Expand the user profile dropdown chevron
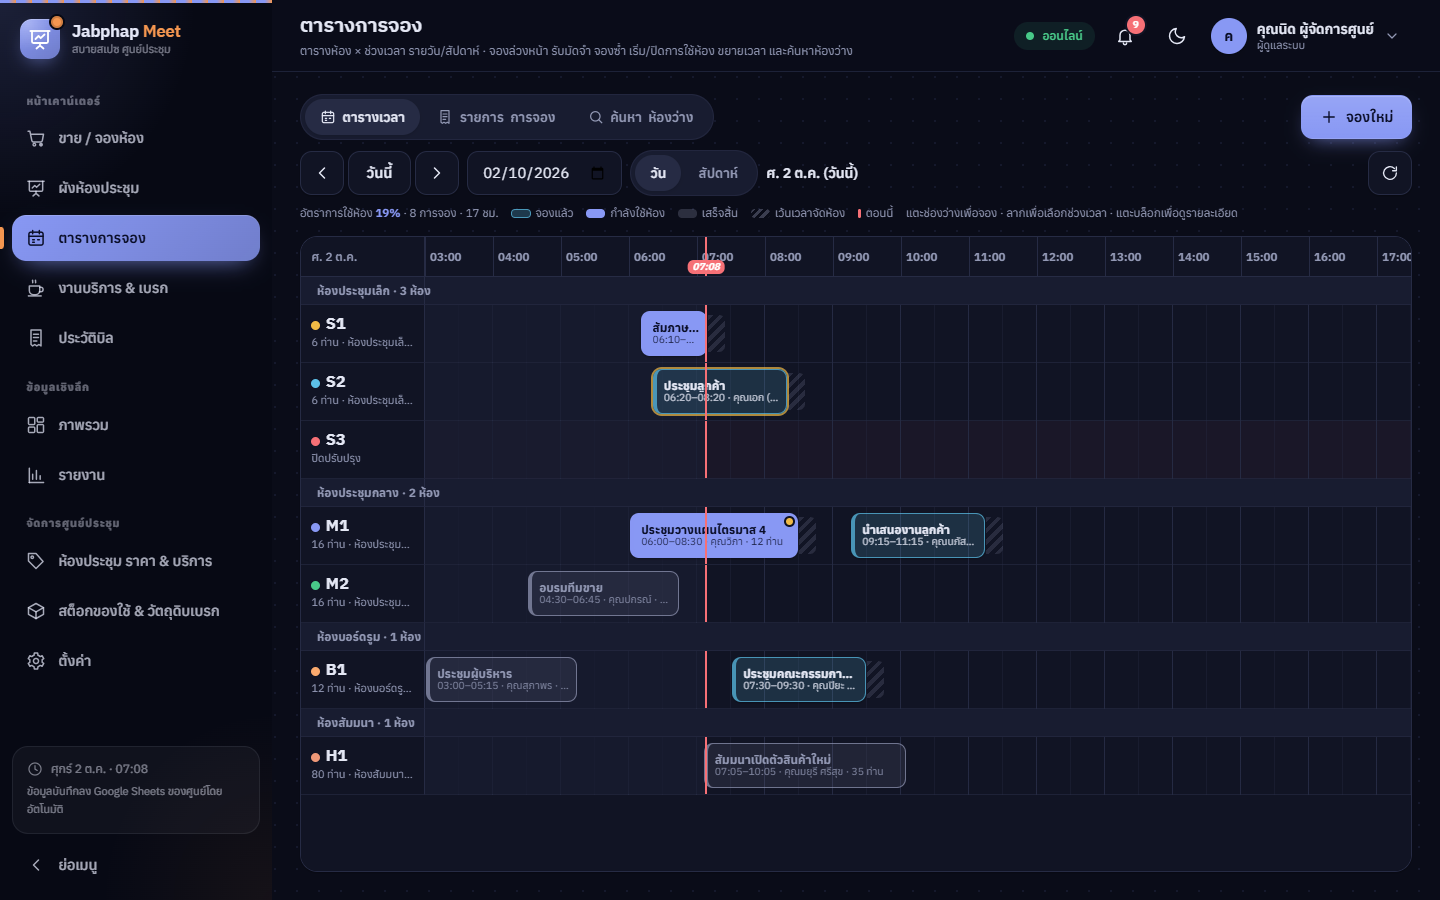Viewport: 1440px width, 900px height. click(x=1392, y=36)
